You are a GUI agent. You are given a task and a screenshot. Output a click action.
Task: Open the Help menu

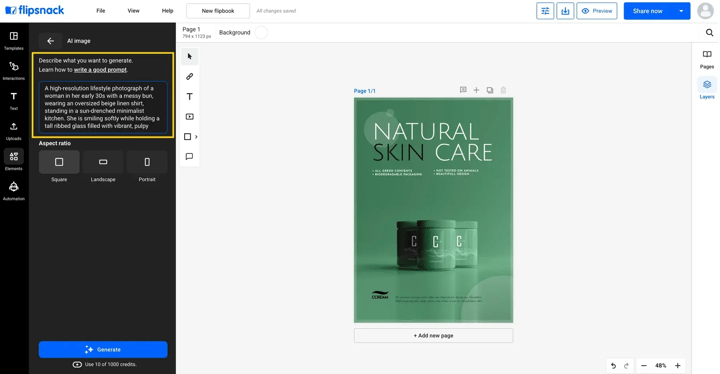pos(168,11)
